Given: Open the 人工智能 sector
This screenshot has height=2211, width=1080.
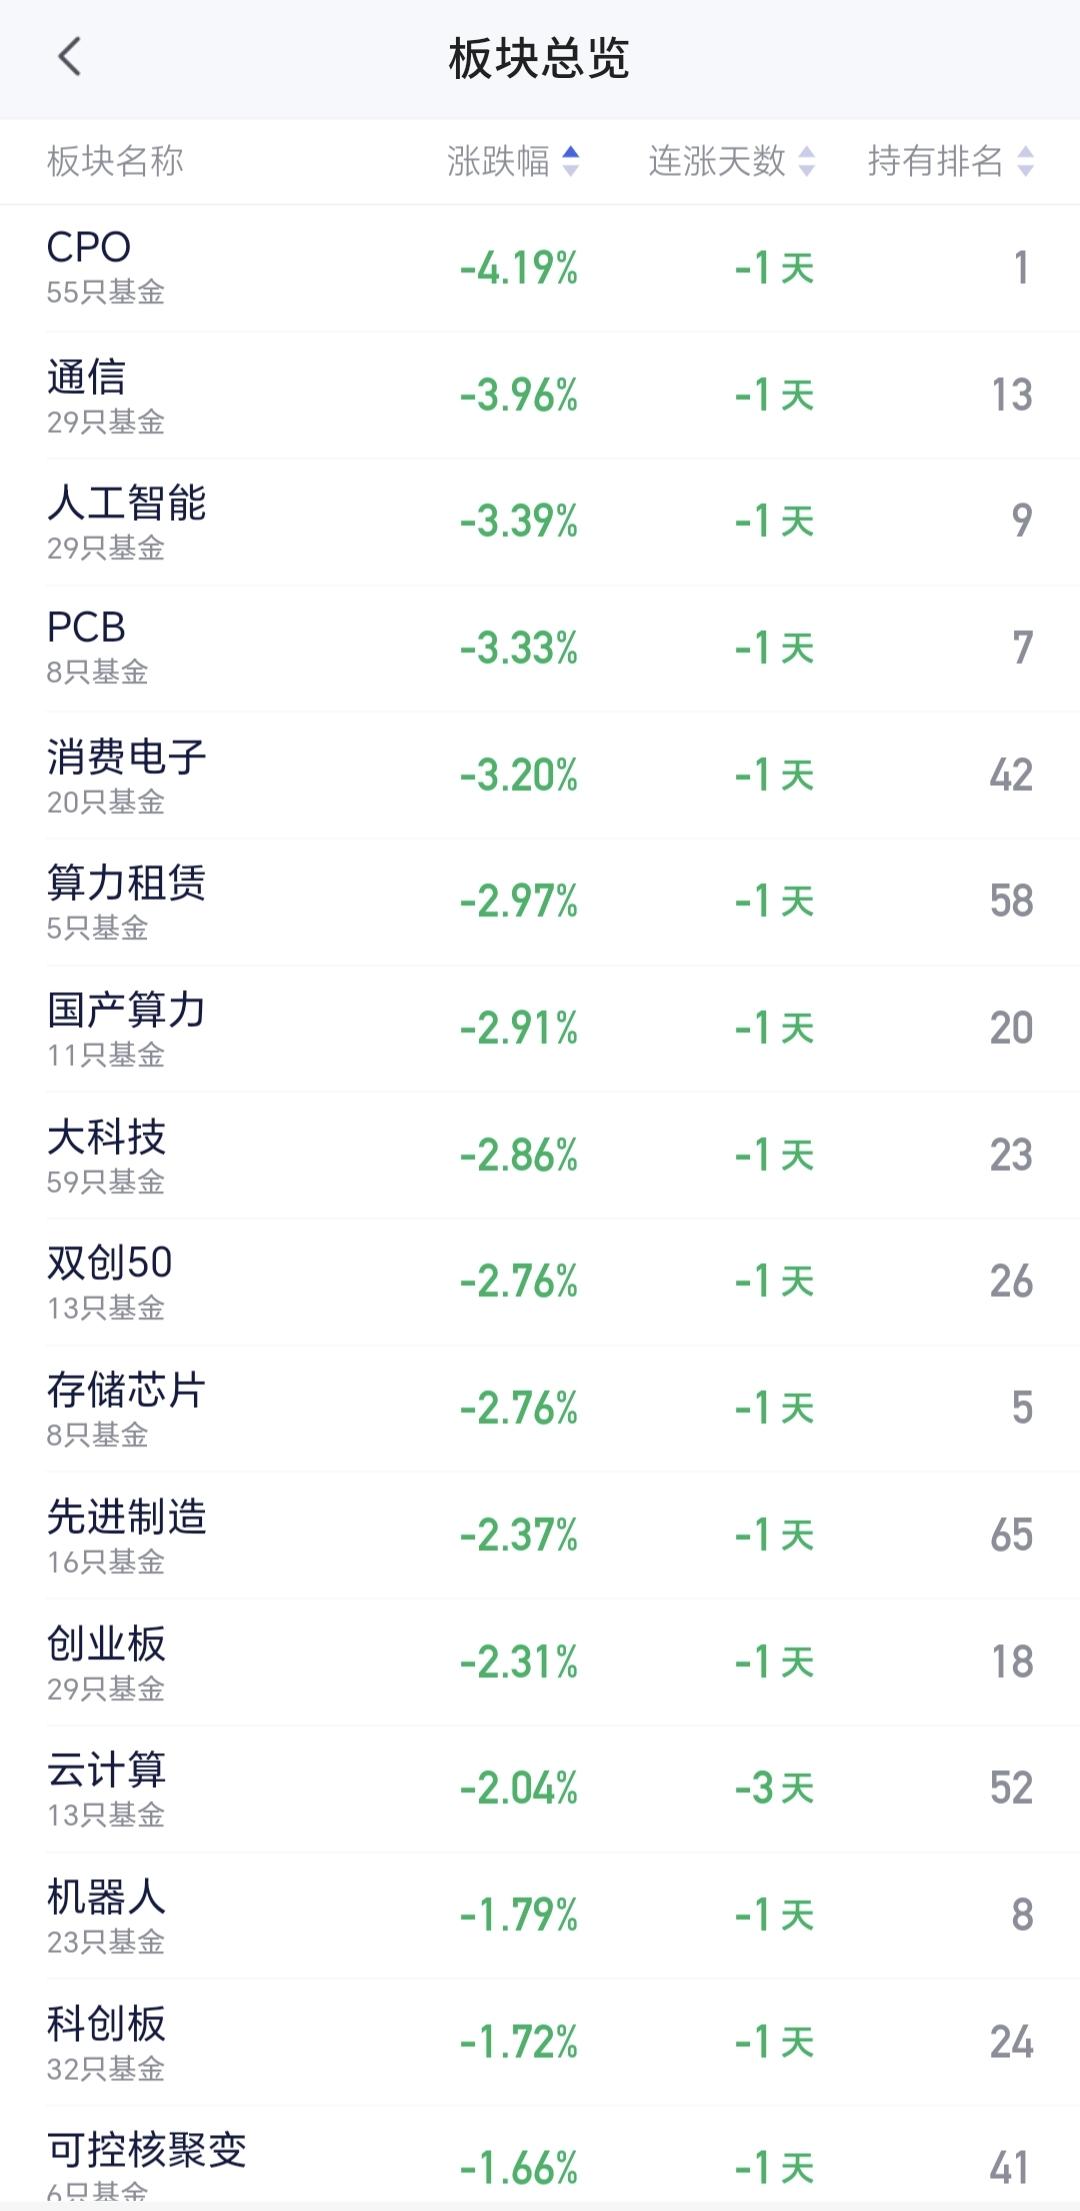Looking at the screenshot, I should click(x=540, y=522).
